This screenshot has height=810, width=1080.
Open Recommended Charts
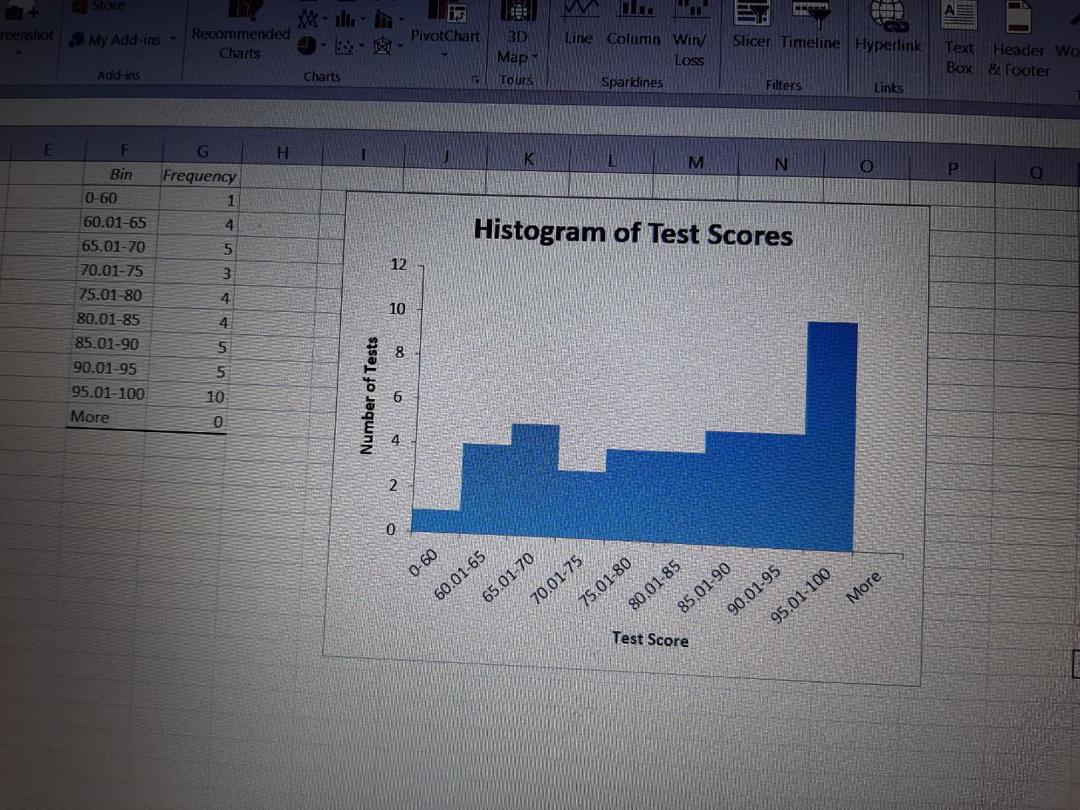pos(240,31)
